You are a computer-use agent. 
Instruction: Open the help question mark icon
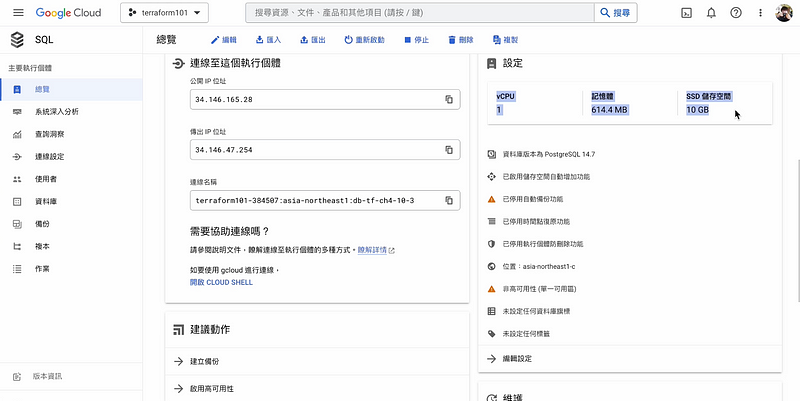tap(736, 13)
